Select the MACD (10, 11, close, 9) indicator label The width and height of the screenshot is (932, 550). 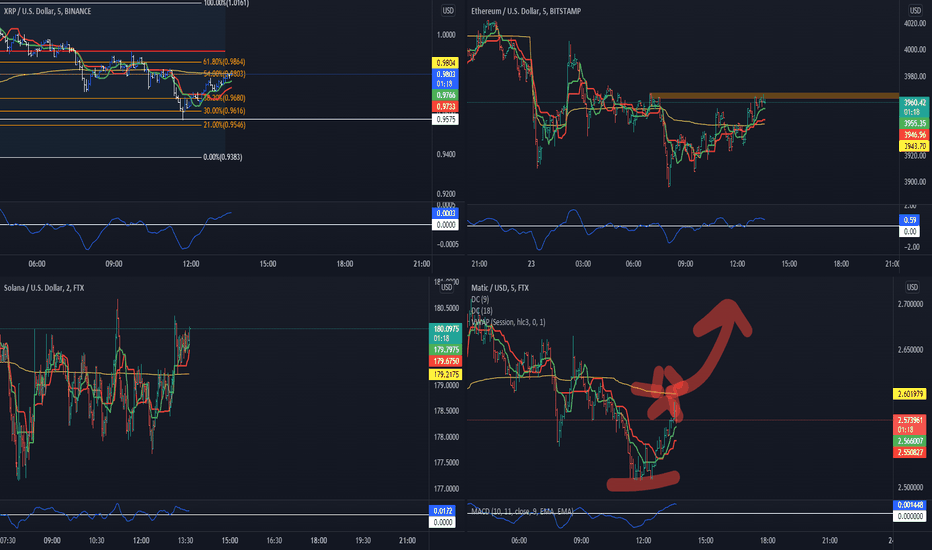[x=522, y=511]
